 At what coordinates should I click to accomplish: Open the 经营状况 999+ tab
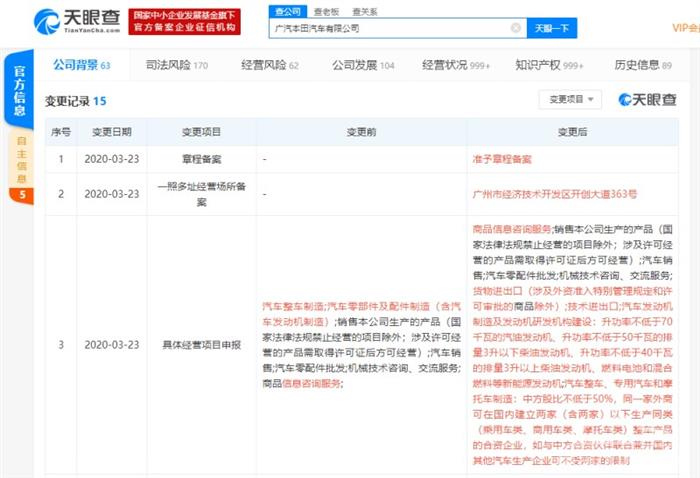[455, 65]
